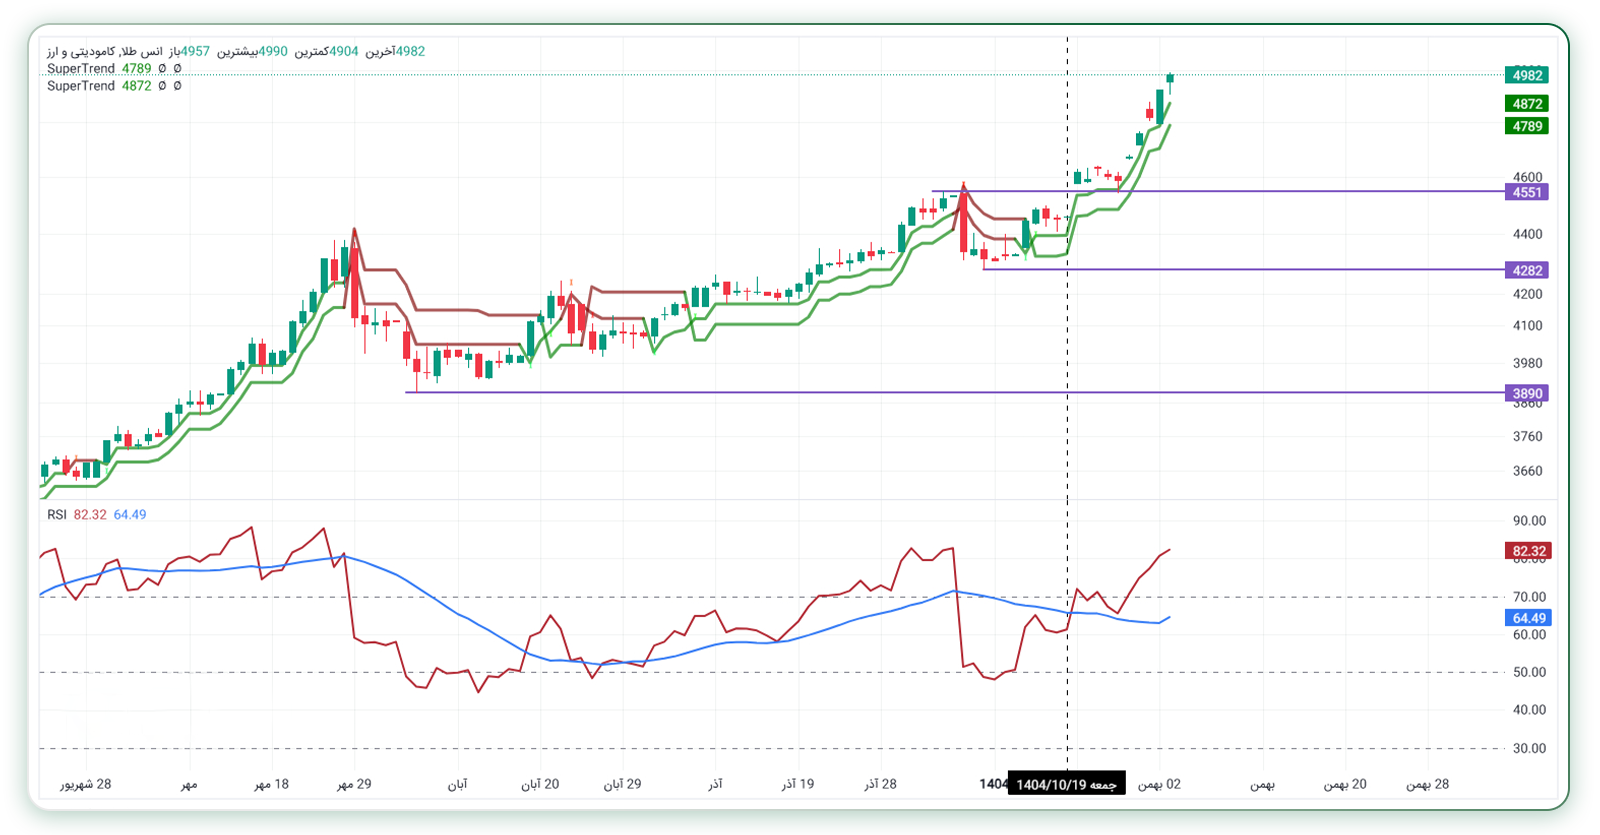Screen dimensions: 1600x835
Task: Click the last green candlestick near 4982
Action: [1170, 80]
